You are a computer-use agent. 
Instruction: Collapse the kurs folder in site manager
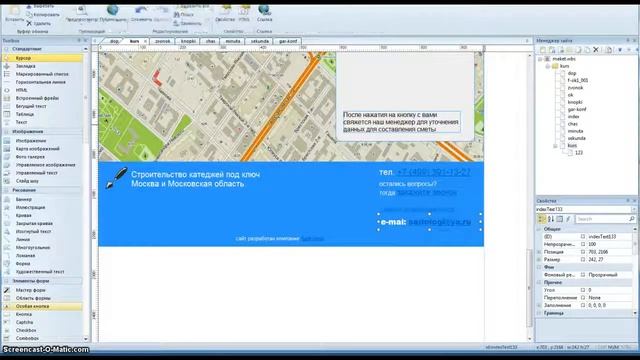point(548,66)
